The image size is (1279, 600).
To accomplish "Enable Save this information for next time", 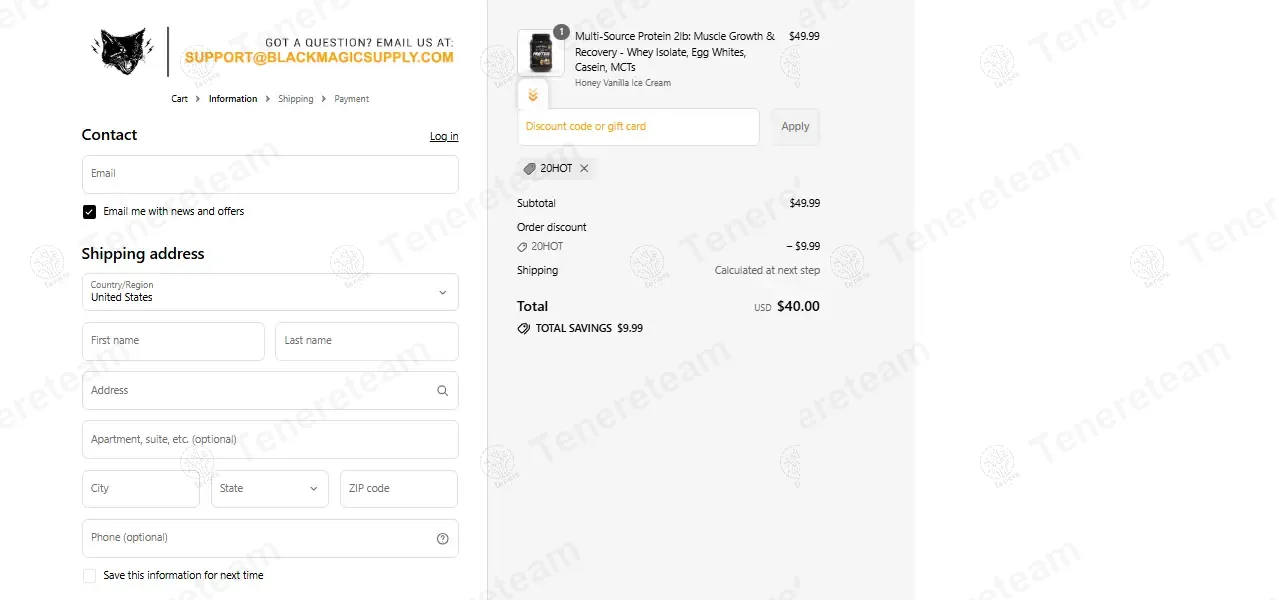I will click(x=90, y=576).
